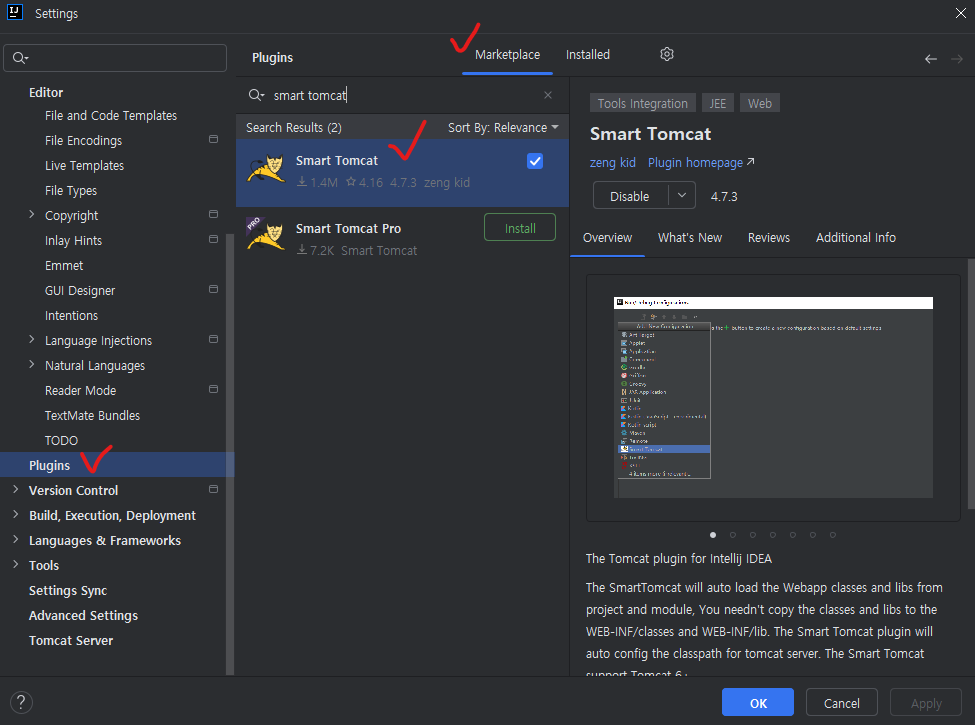
Task: Open Tomcat Server settings page
Action: coord(71,640)
